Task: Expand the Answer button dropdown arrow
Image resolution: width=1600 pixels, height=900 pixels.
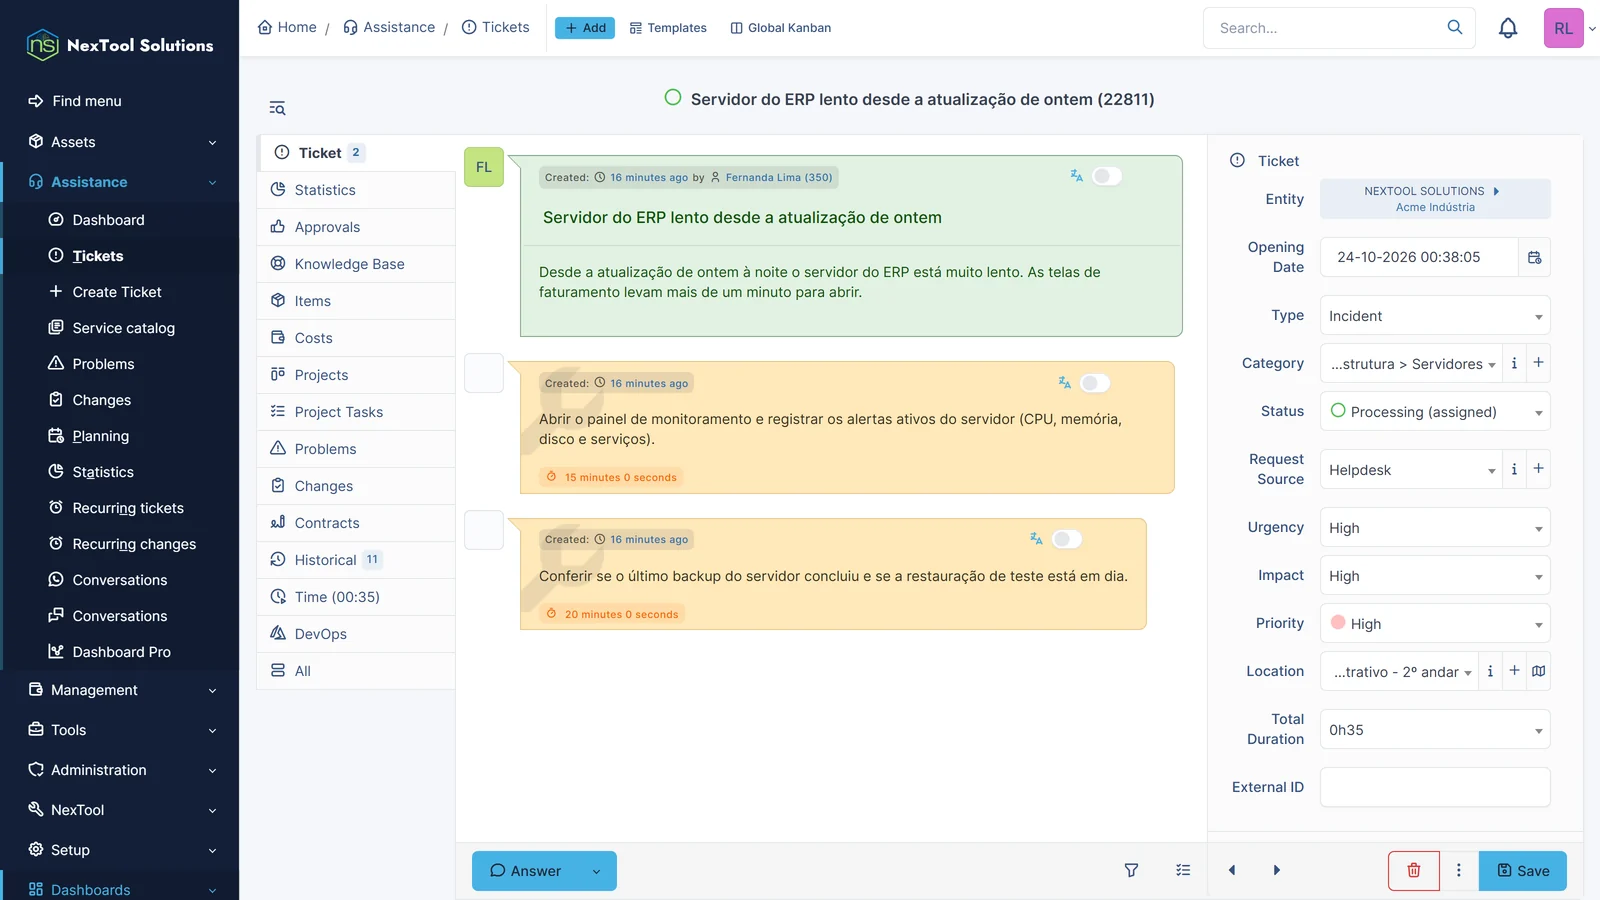Action: click(597, 871)
